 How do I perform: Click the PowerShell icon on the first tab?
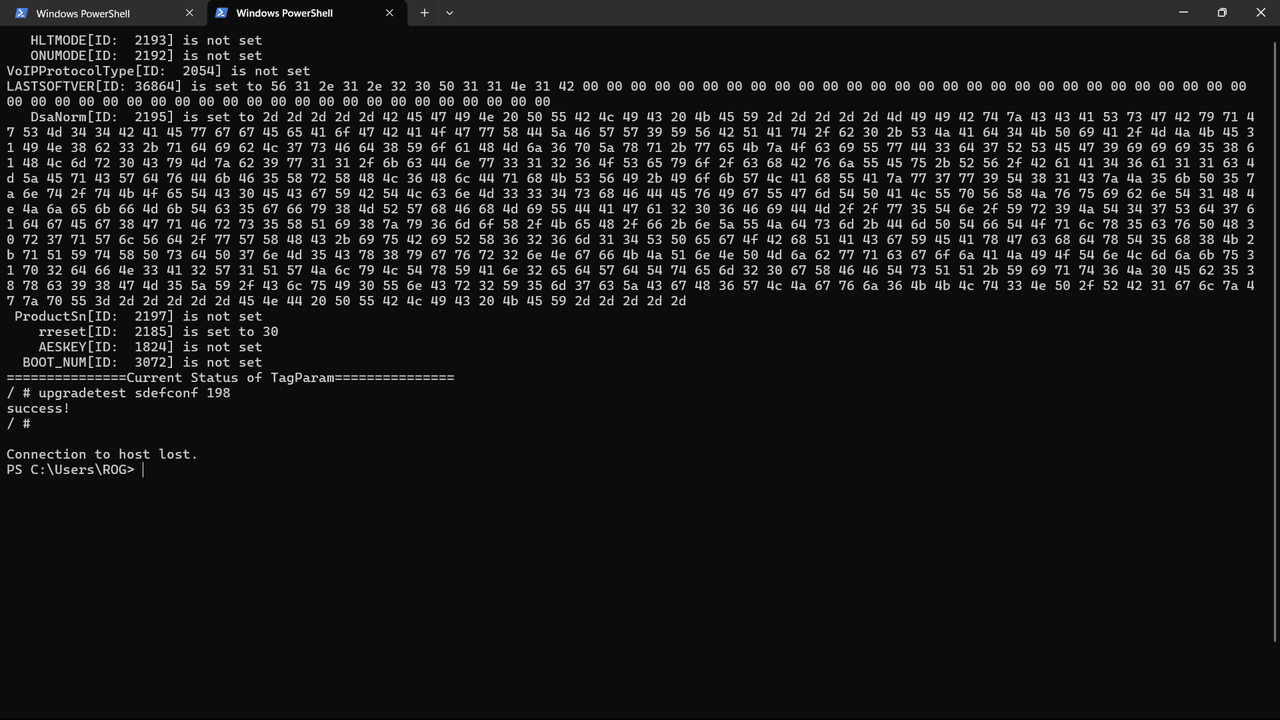(x=21, y=13)
